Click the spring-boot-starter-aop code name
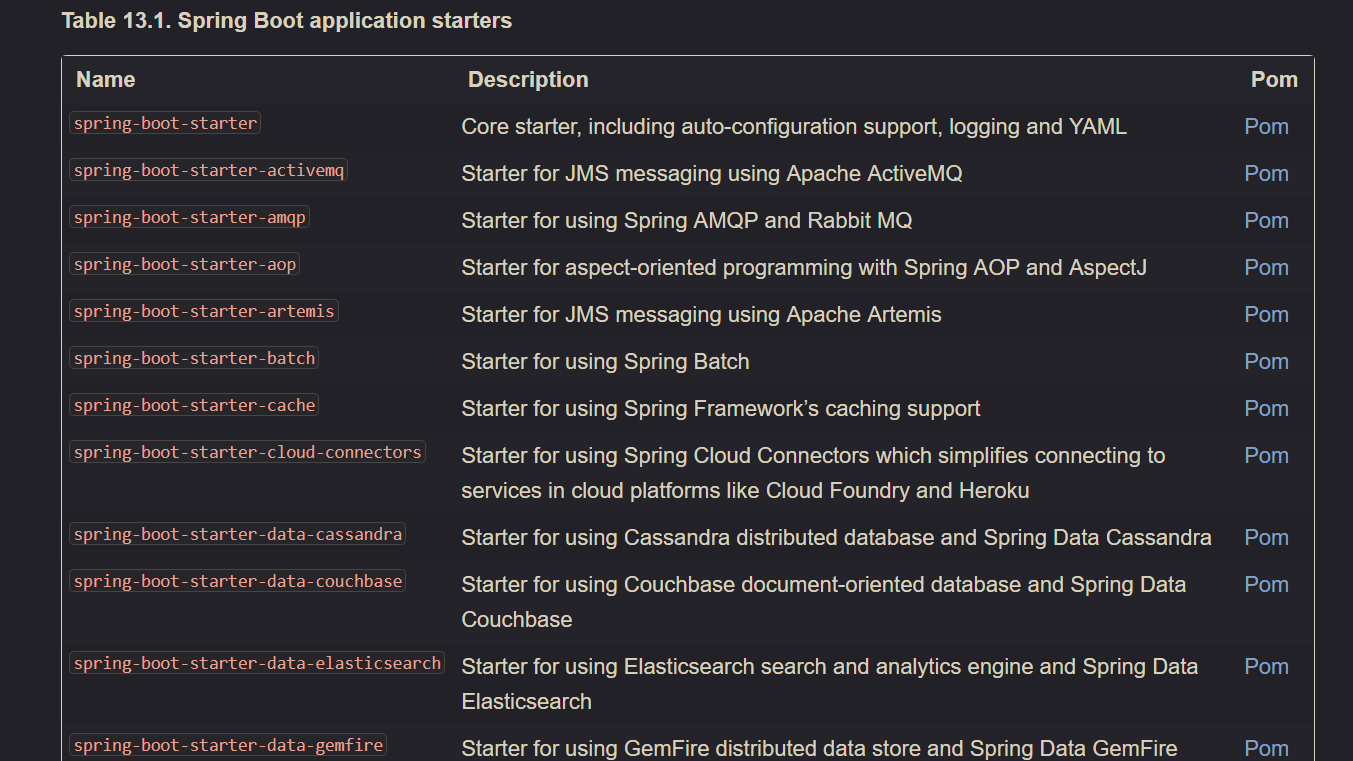Screen dimensions: 1353x761 pos(185,264)
